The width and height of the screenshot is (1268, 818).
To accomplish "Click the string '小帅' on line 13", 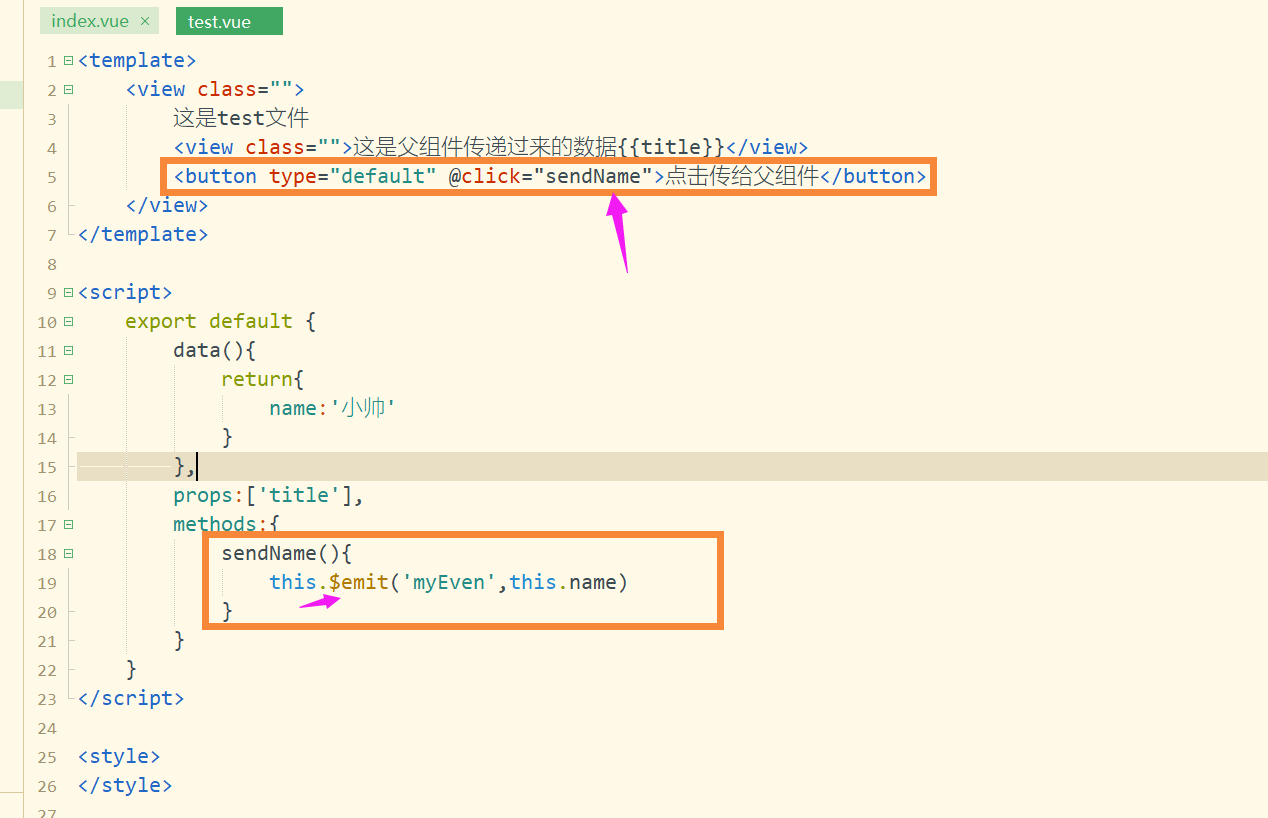I will click(363, 408).
